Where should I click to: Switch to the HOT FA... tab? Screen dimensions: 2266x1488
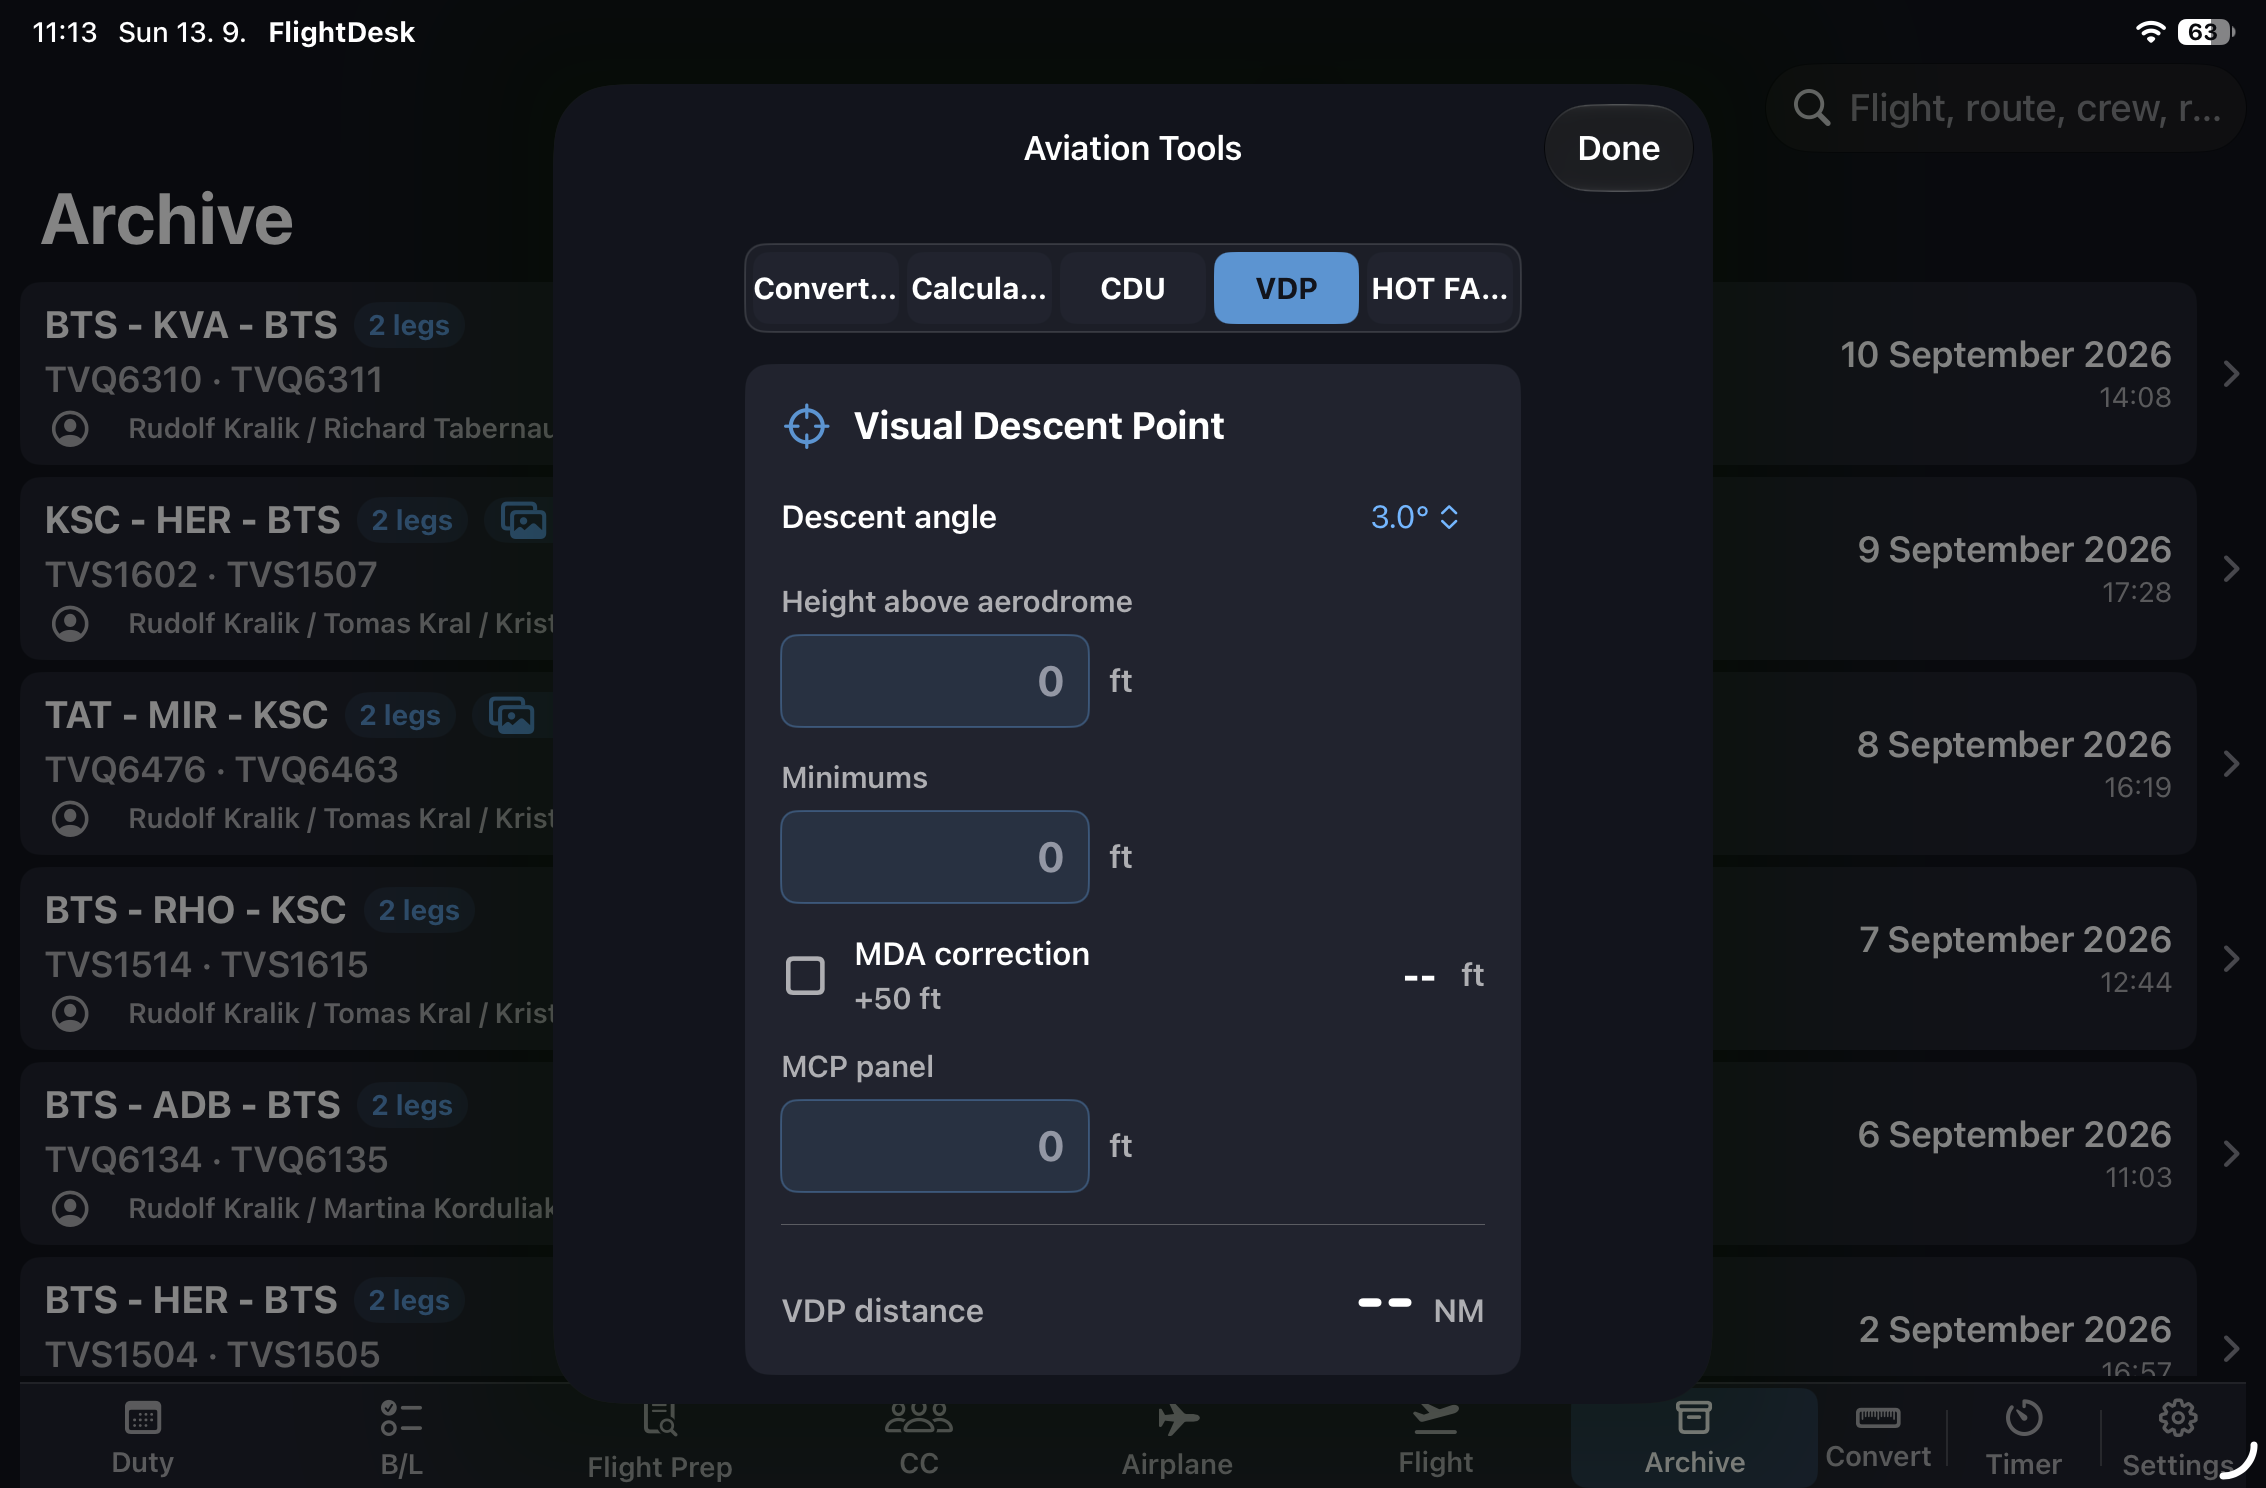tap(1439, 288)
